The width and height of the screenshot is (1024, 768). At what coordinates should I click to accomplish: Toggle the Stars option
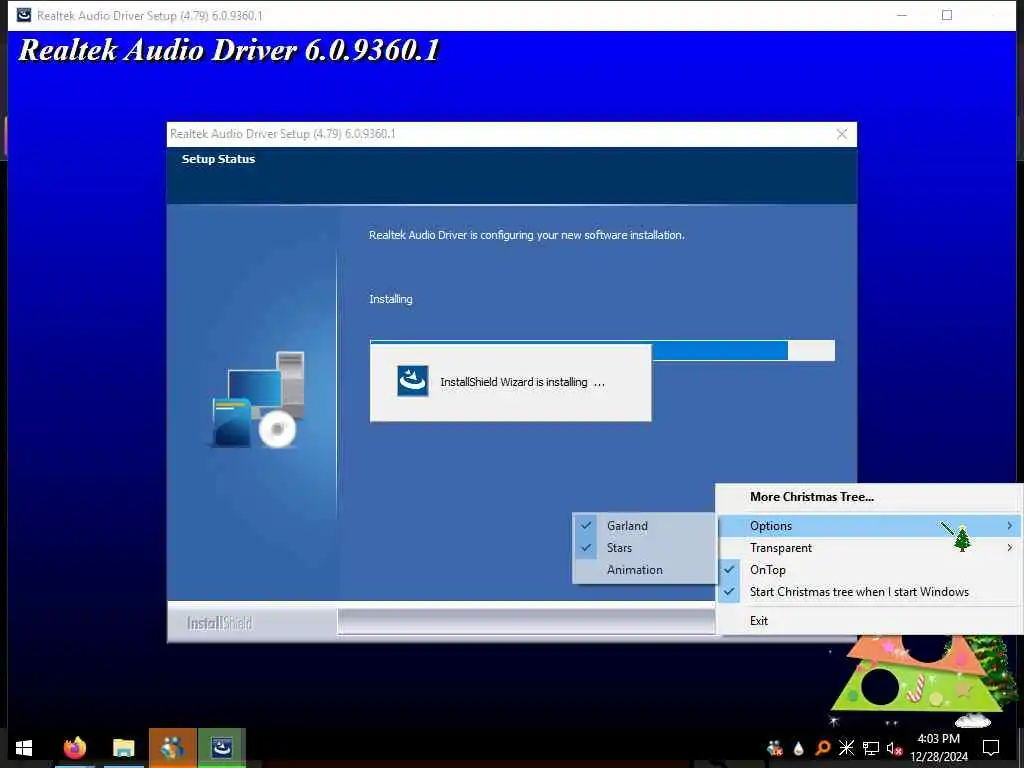[x=645, y=548]
